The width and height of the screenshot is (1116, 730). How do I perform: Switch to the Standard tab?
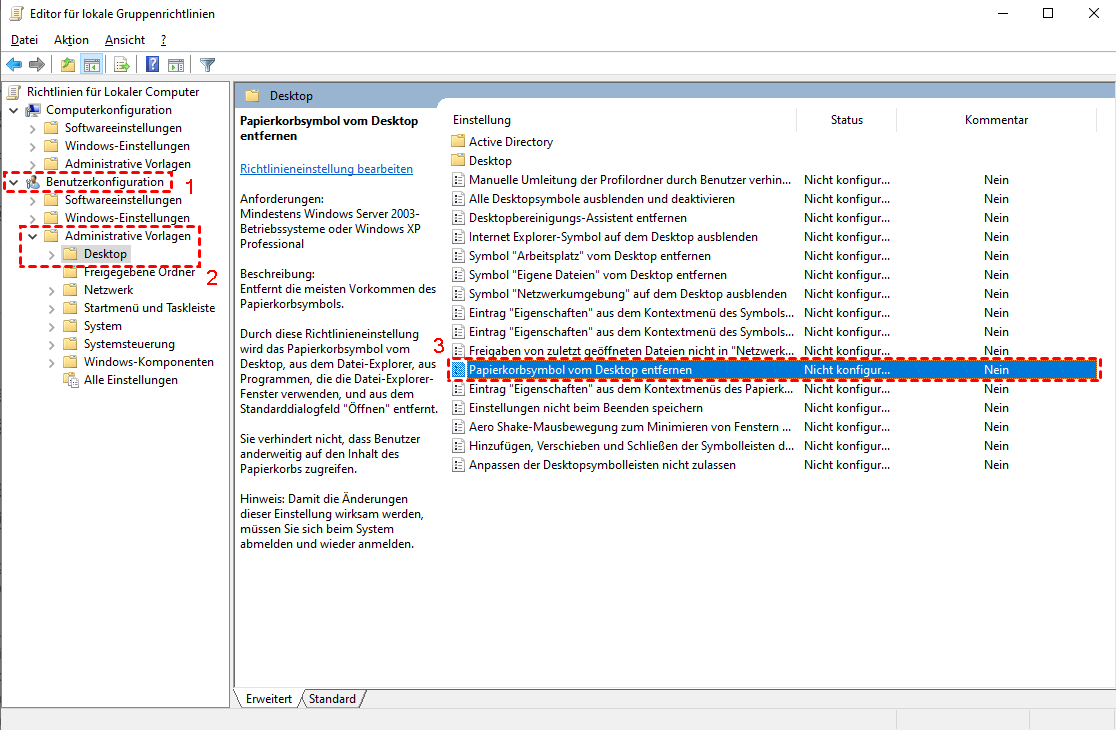click(x=332, y=699)
